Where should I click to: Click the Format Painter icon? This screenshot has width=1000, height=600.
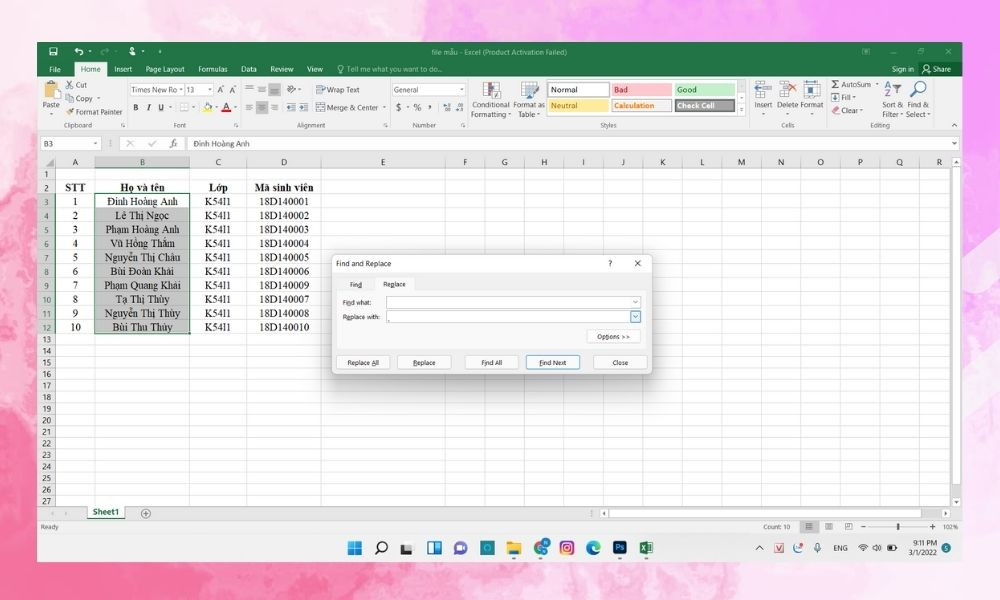tap(70, 112)
